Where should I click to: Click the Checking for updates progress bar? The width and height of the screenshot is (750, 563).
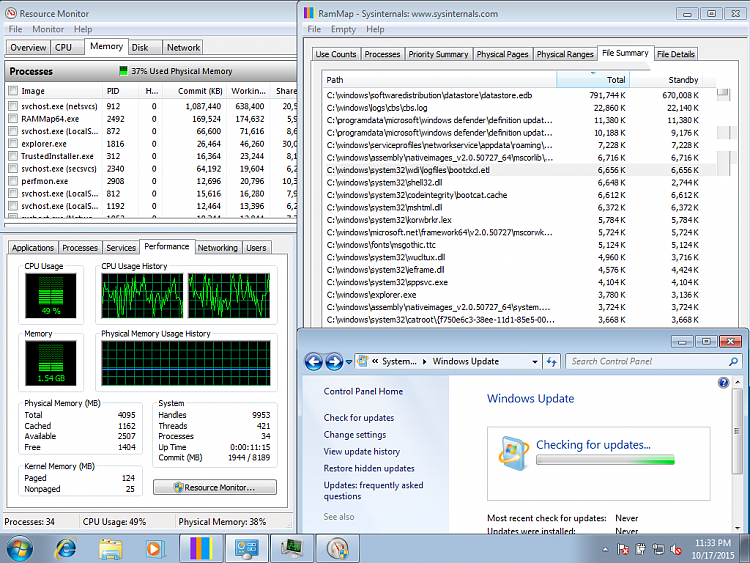[x=605, y=460]
